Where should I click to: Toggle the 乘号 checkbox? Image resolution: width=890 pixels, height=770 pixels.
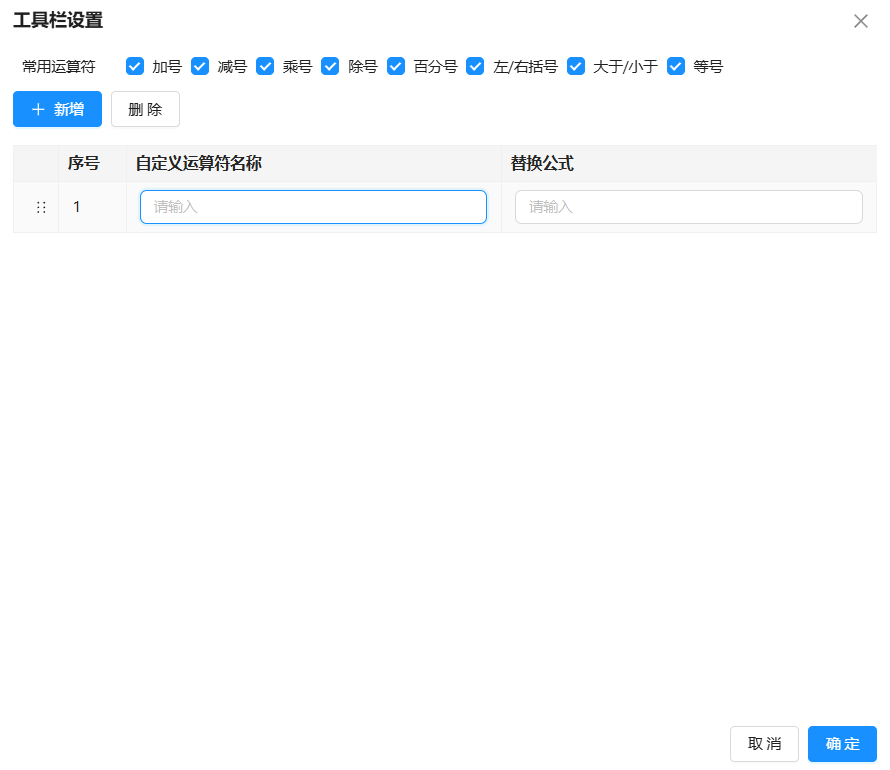(265, 66)
